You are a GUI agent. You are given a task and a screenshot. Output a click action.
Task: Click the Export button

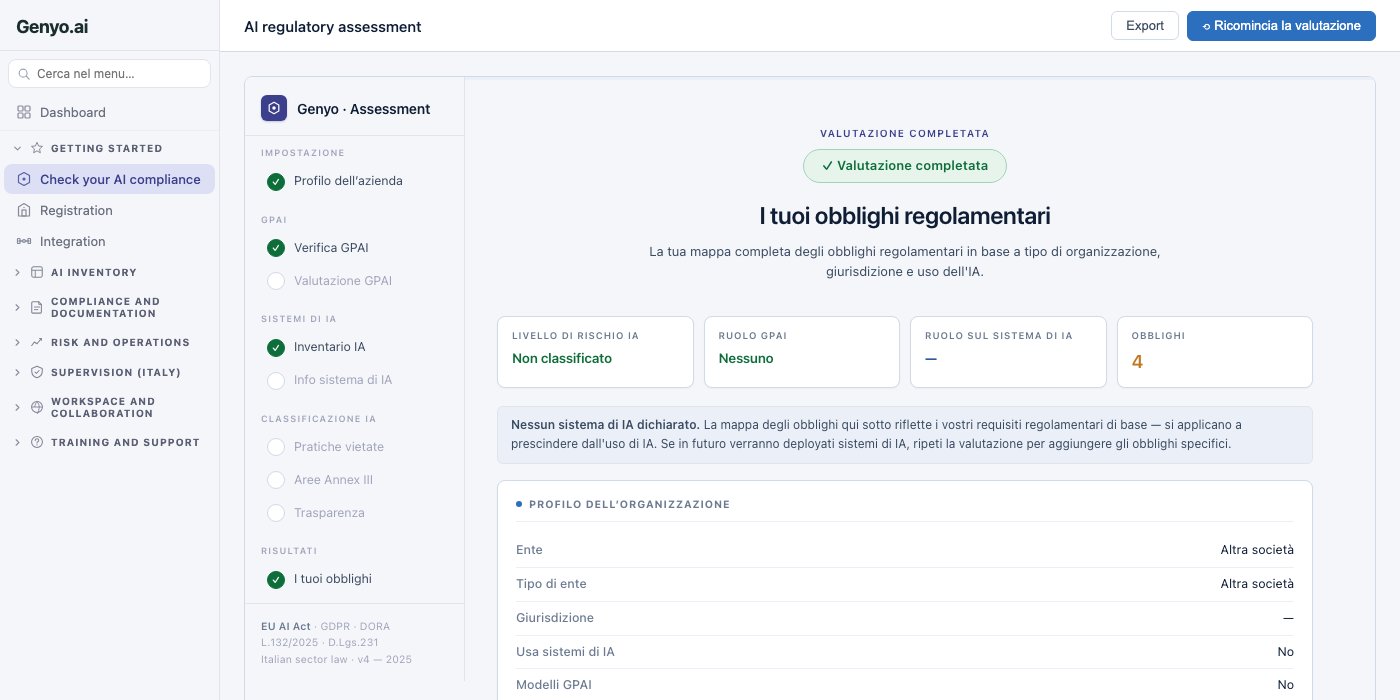[1145, 26]
